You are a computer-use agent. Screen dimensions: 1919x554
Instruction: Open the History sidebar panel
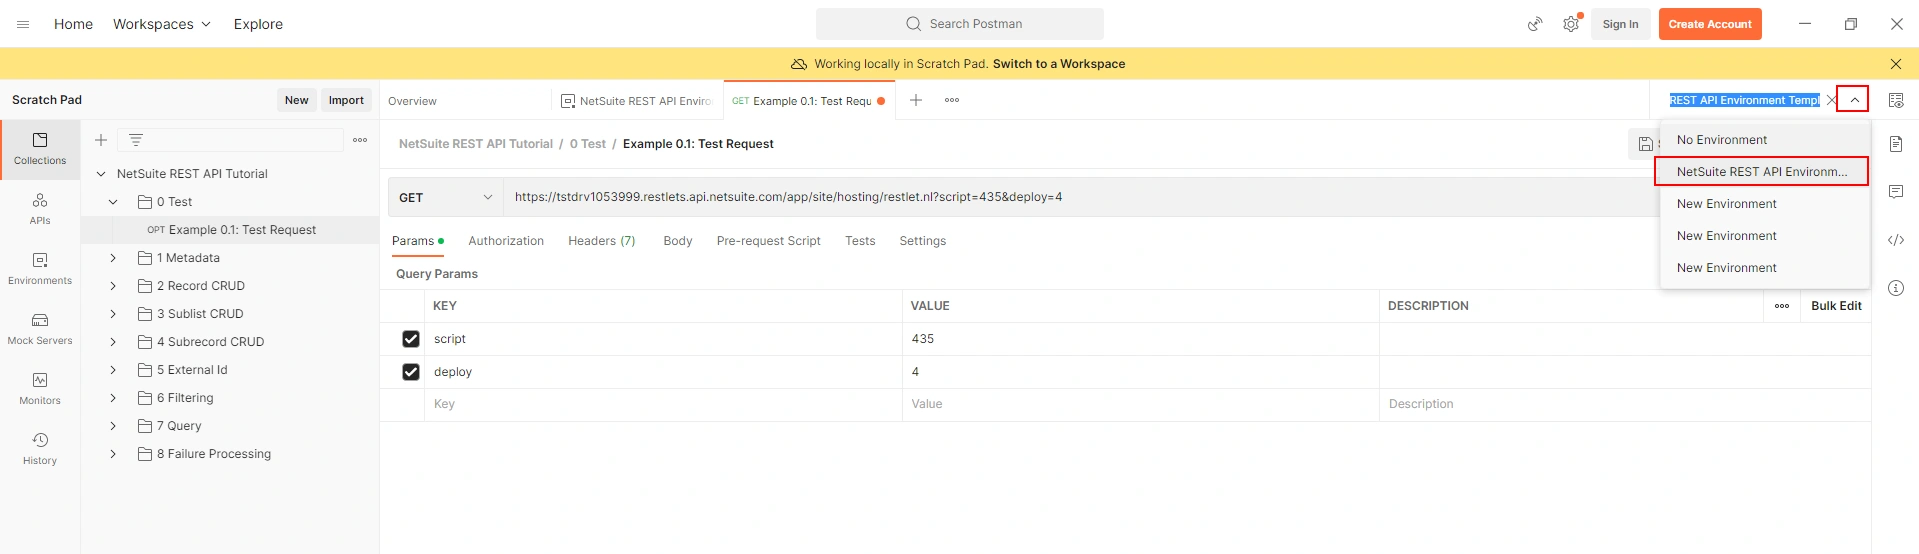pyautogui.click(x=40, y=449)
